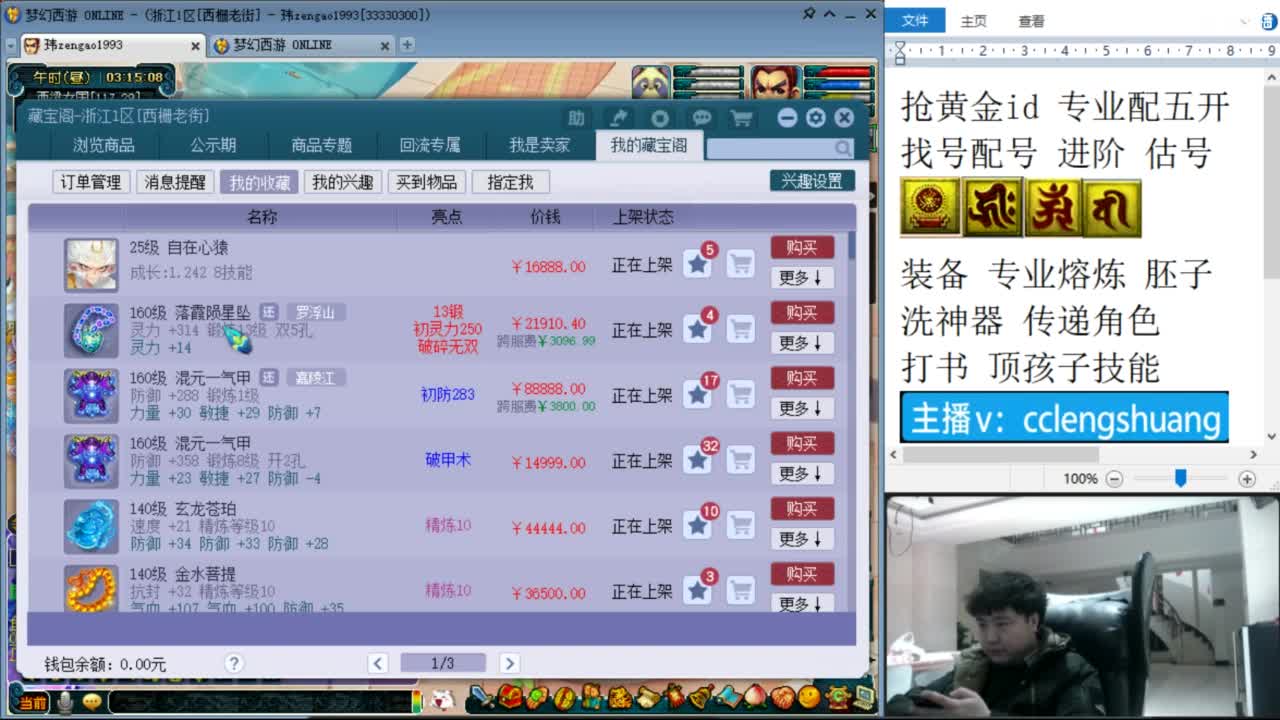Switch to the 公示期 tab
Viewport: 1280px width, 720px height.
[x=213, y=145]
